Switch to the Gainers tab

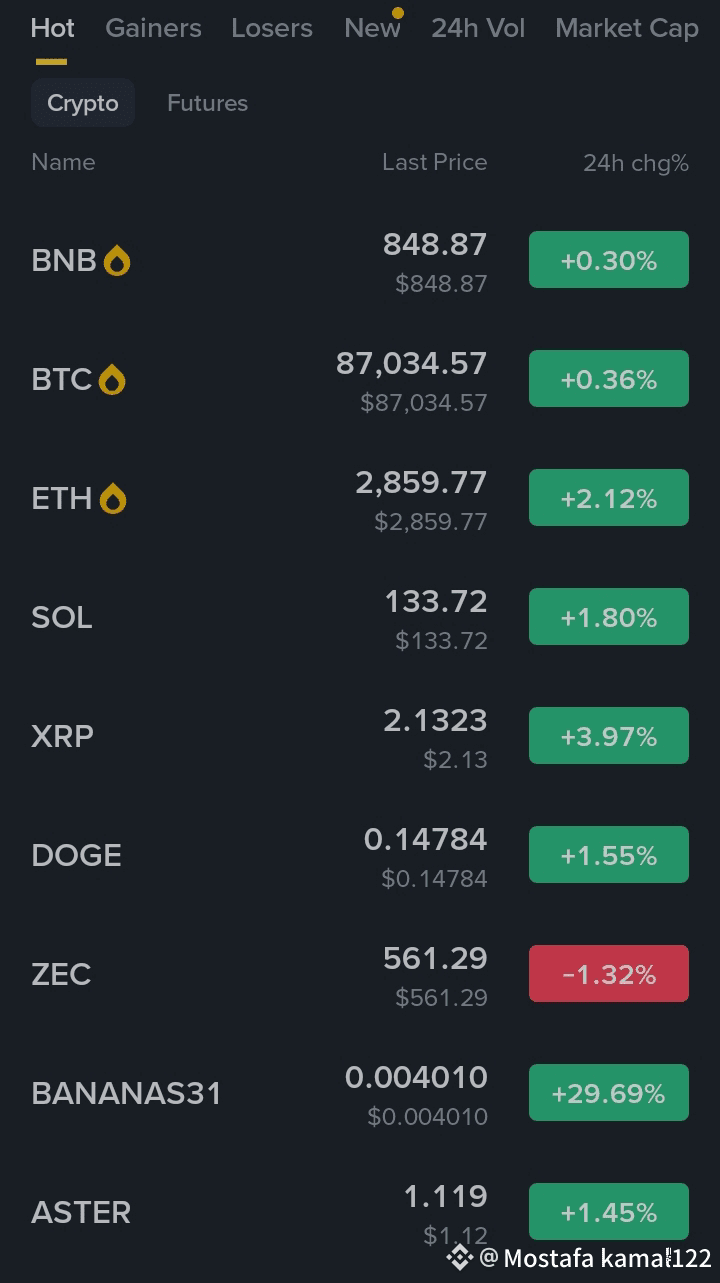[153, 28]
